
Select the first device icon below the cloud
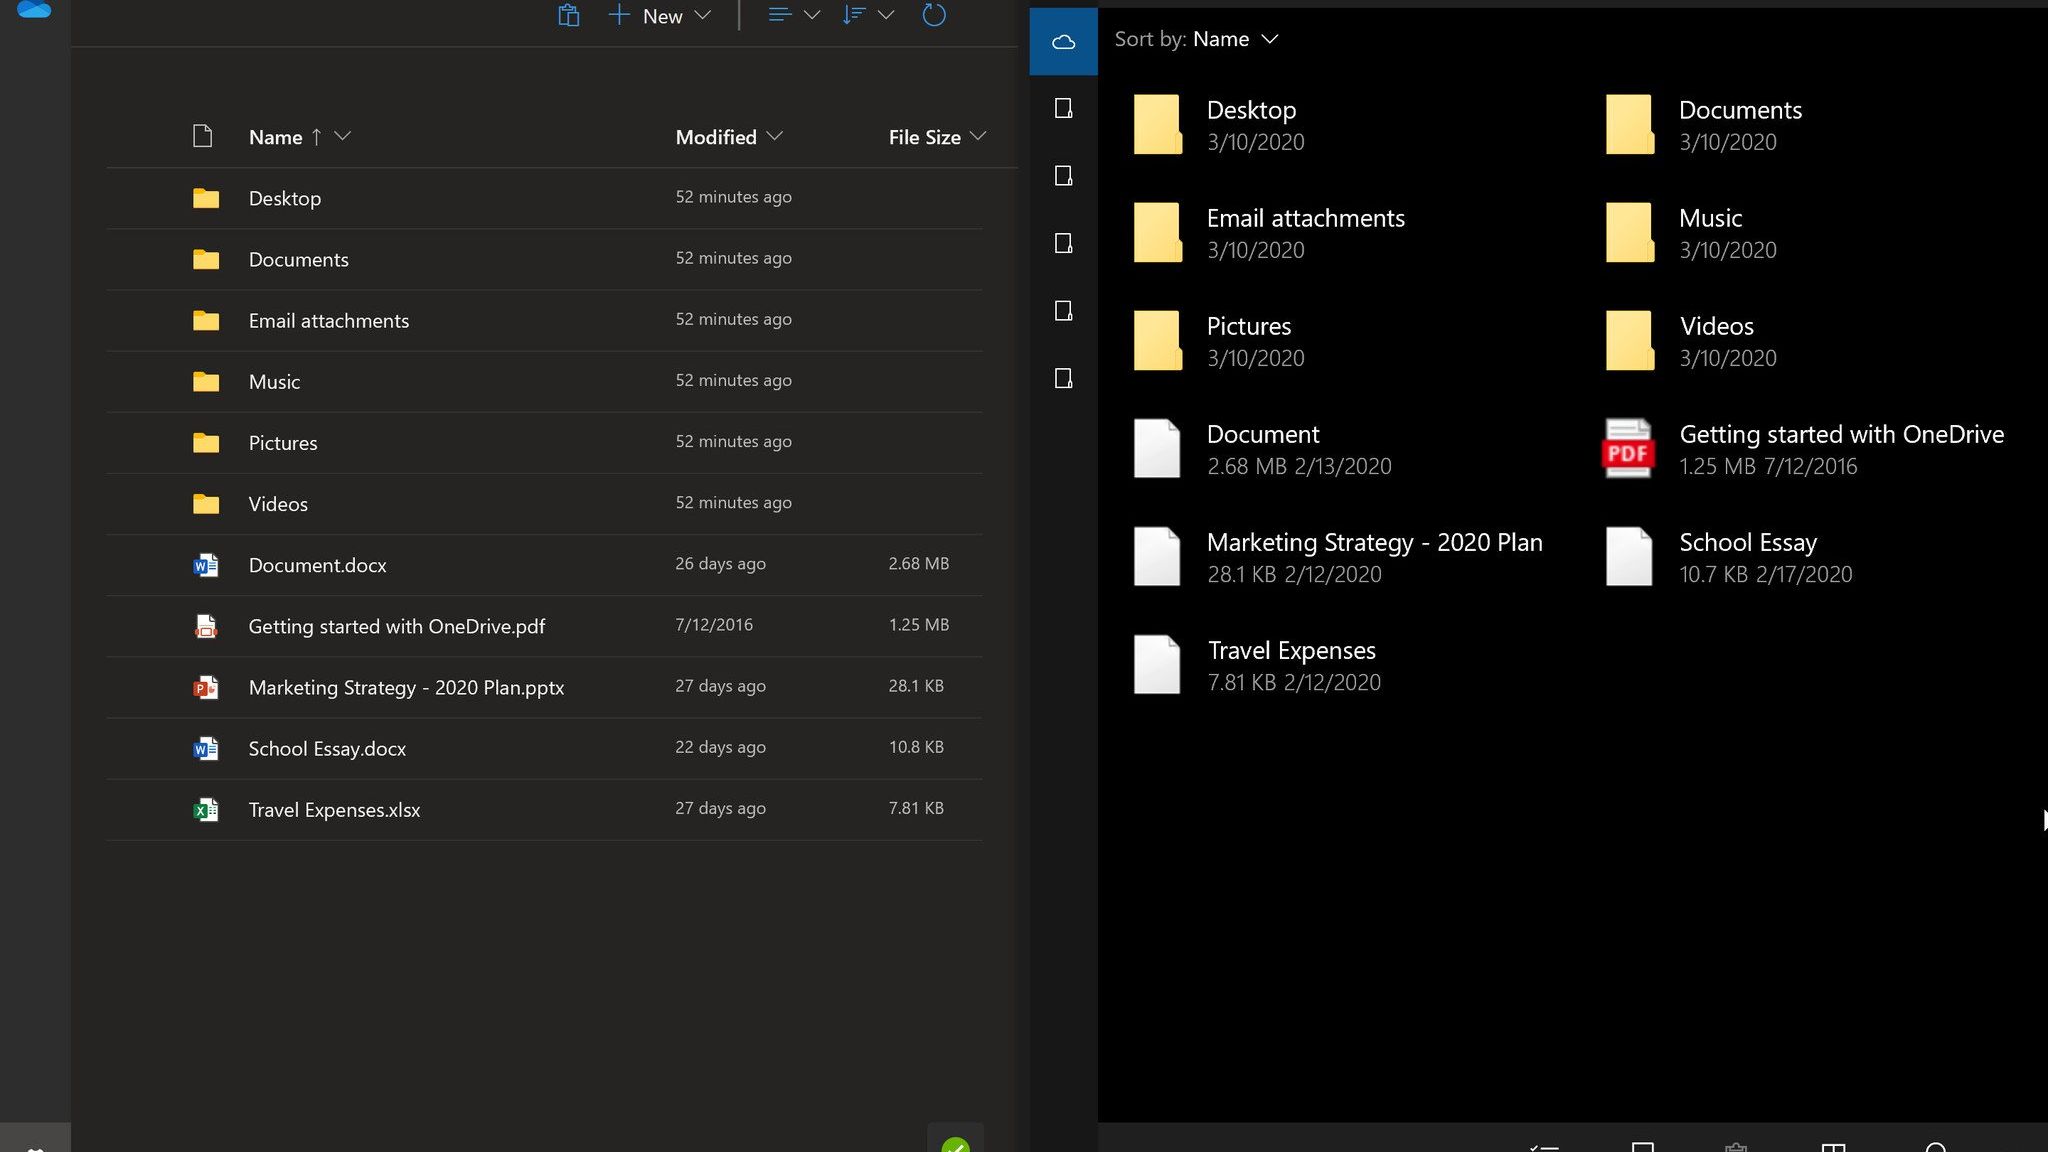pyautogui.click(x=1063, y=108)
